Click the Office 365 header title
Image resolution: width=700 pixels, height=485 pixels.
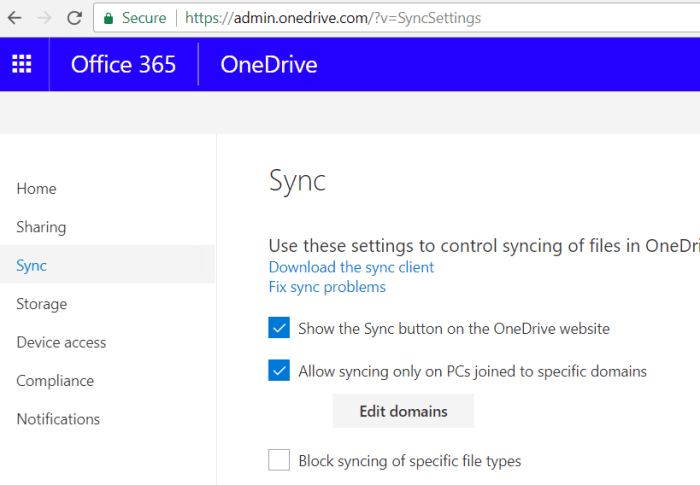[123, 65]
